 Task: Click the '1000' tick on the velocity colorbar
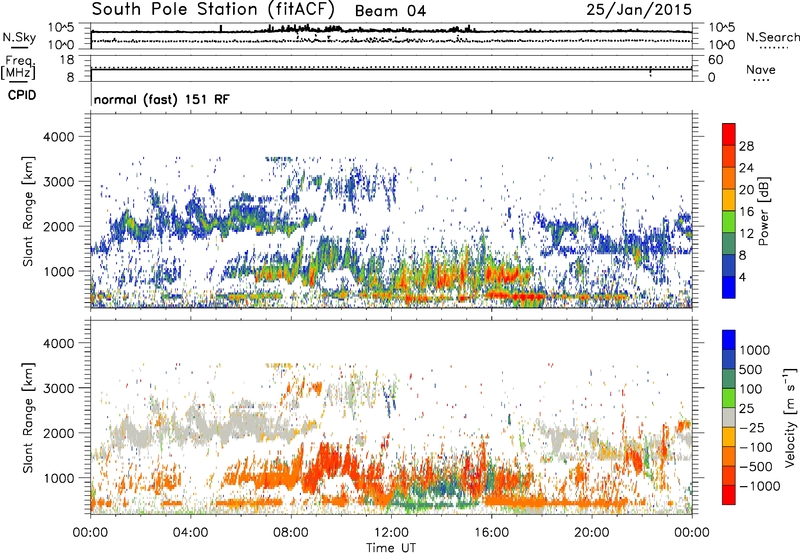tap(754, 350)
